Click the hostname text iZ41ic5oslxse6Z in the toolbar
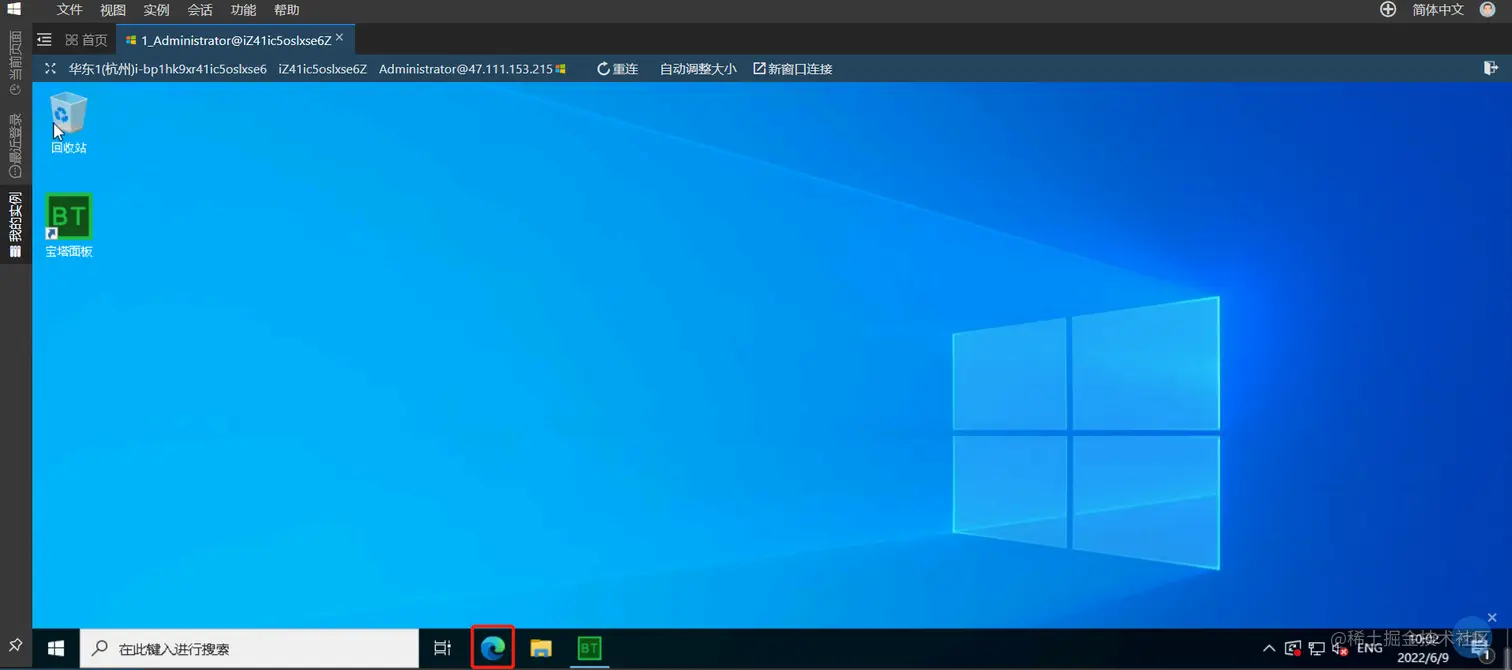The width and height of the screenshot is (1512, 670). (323, 69)
